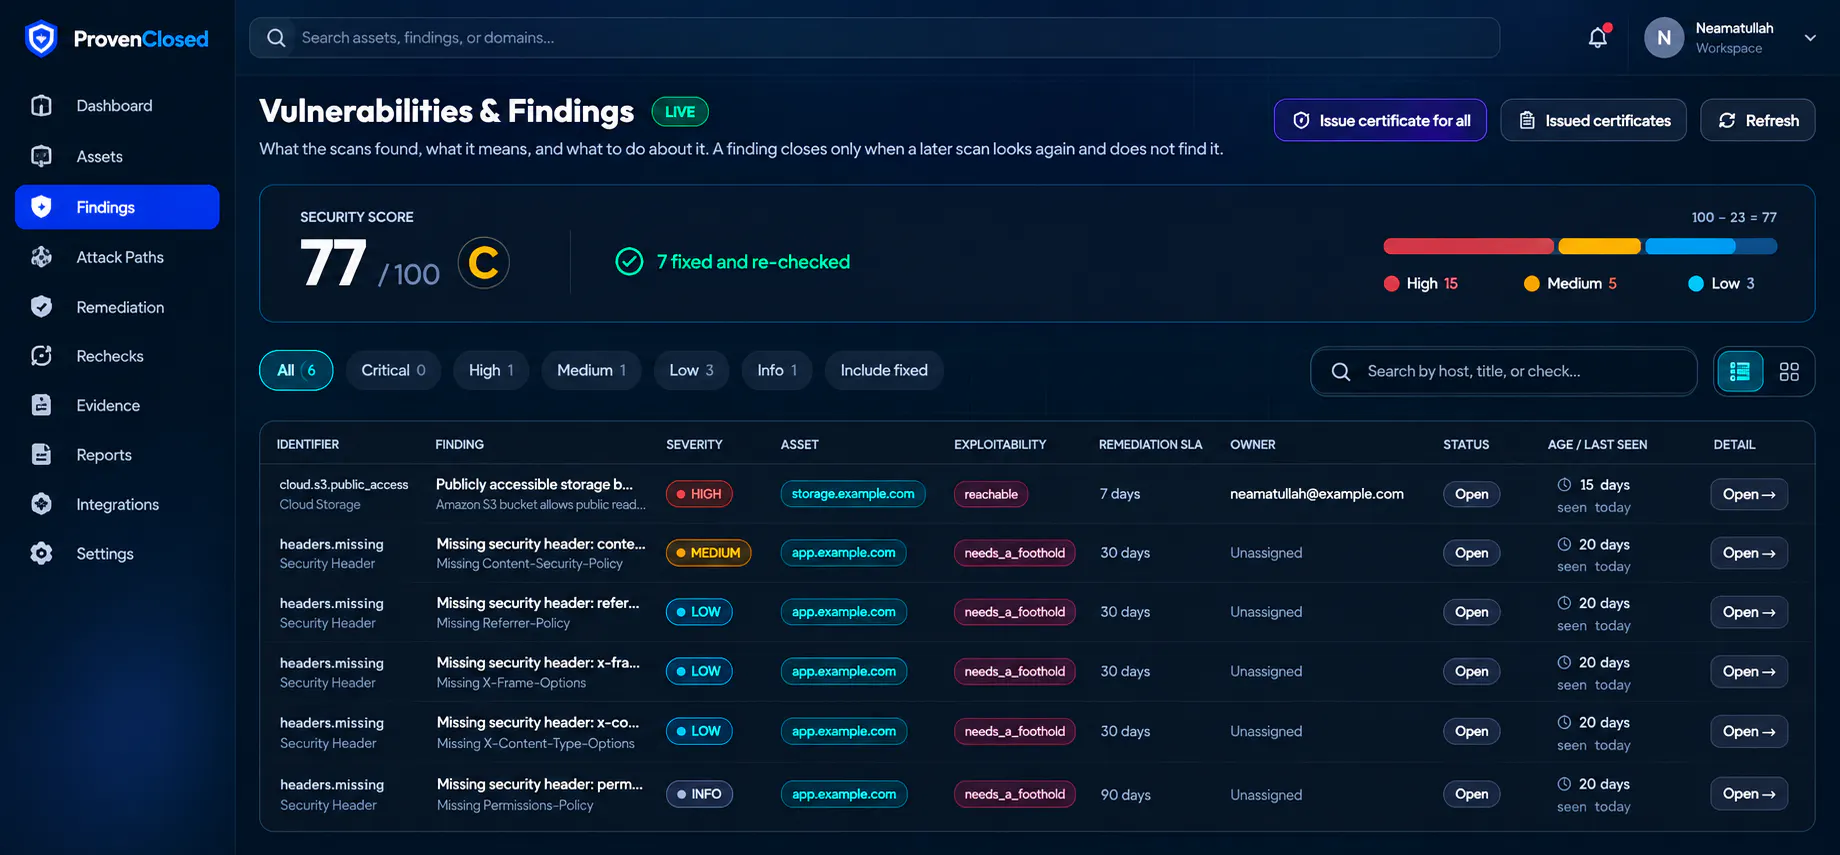Click the INFO severity badge
Screen dimensions: 1840x855
coord(699,794)
